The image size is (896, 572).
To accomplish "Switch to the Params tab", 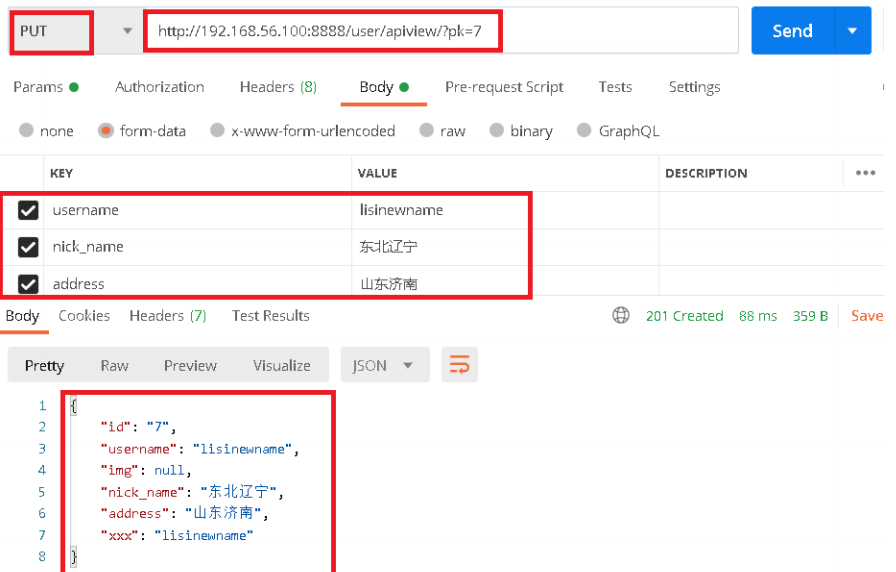I will point(46,87).
